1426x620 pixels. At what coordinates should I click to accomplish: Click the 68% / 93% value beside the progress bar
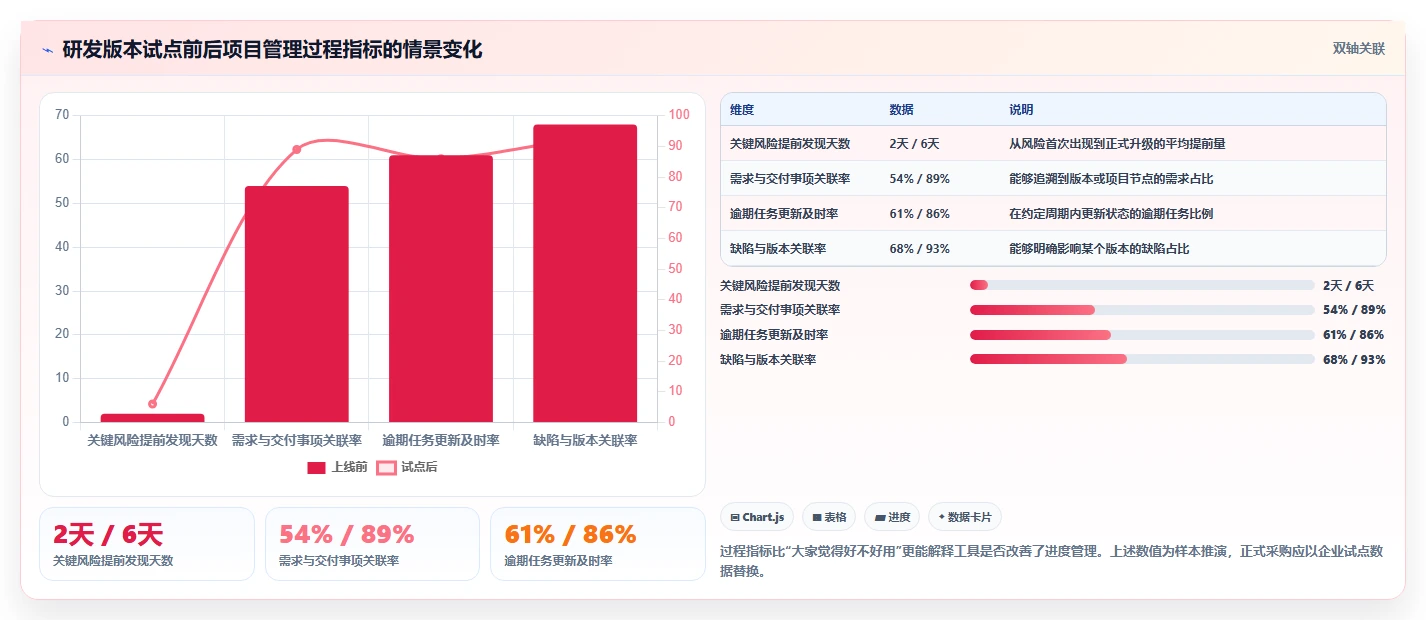coord(1354,360)
